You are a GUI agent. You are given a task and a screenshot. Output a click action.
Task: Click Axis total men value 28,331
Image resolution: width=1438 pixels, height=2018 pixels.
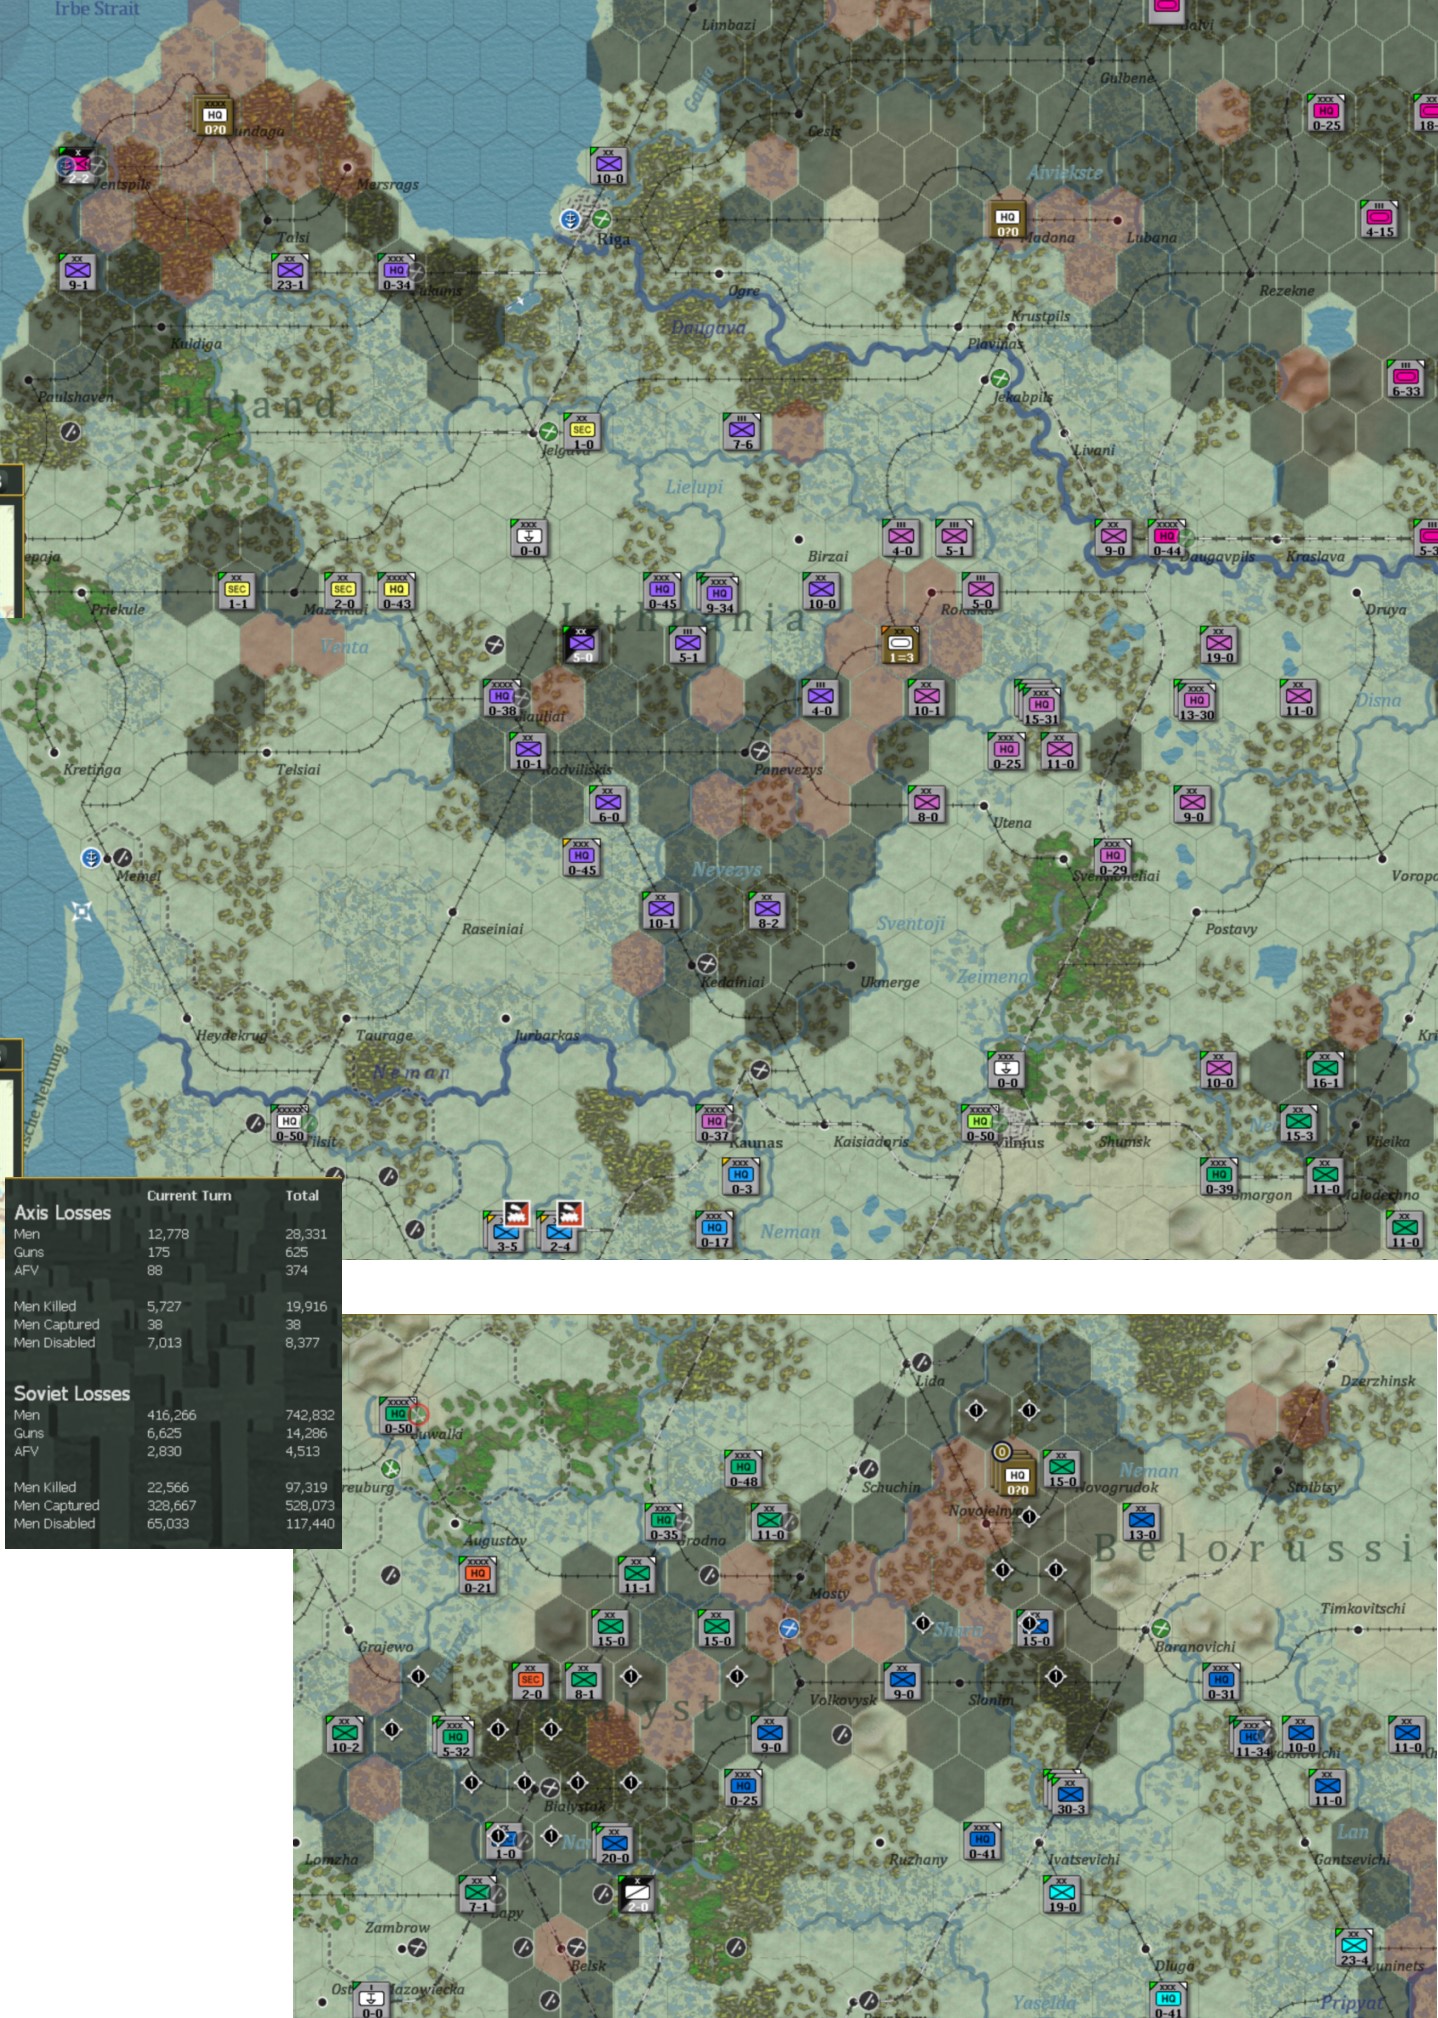tap(306, 1234)
